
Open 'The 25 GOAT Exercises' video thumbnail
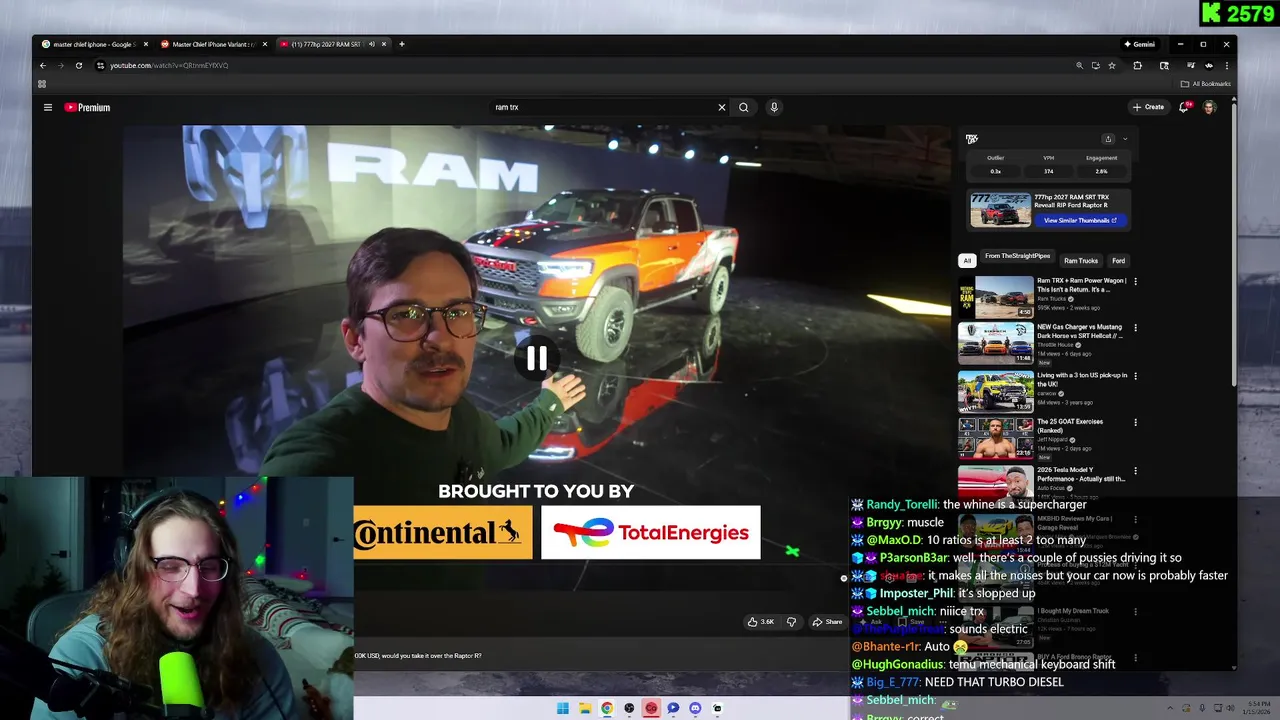[996, 437]
